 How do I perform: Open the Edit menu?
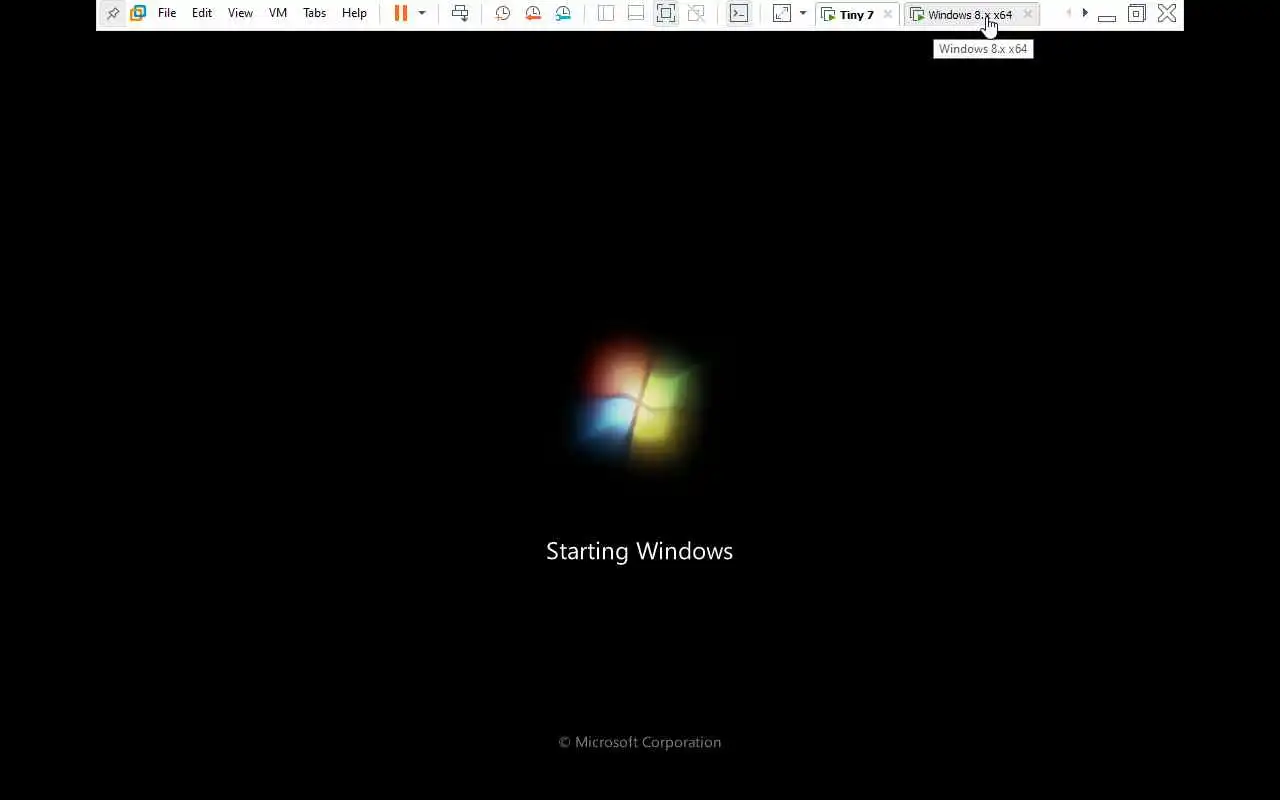[202, 14]
